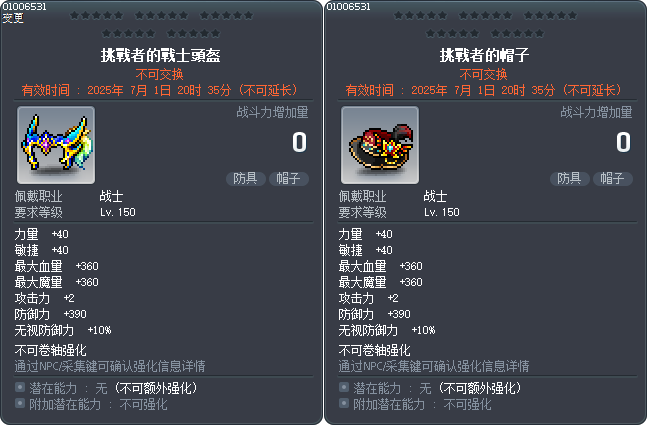648x427 pixels.
Task: Click 防具 tag in left tooltip
Action: (x=245, y=179)
